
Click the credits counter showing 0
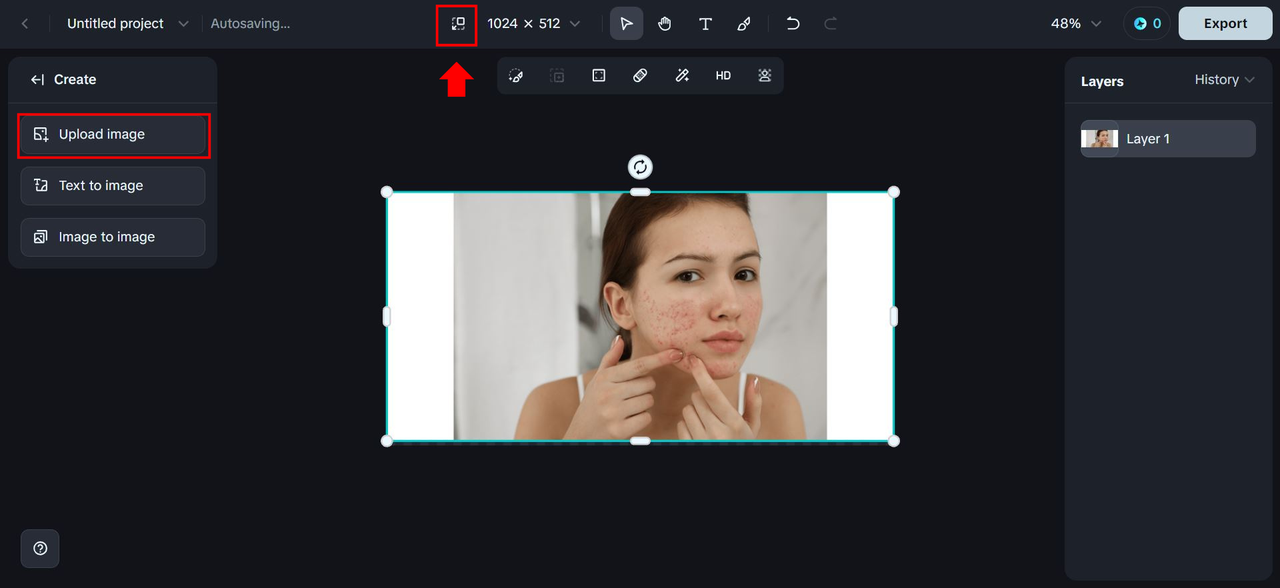point(1147,23)
